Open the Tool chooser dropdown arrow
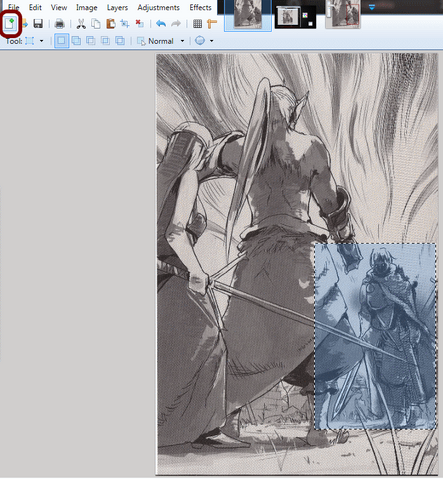This screenshot has height=479, width=443. point(41,41)
